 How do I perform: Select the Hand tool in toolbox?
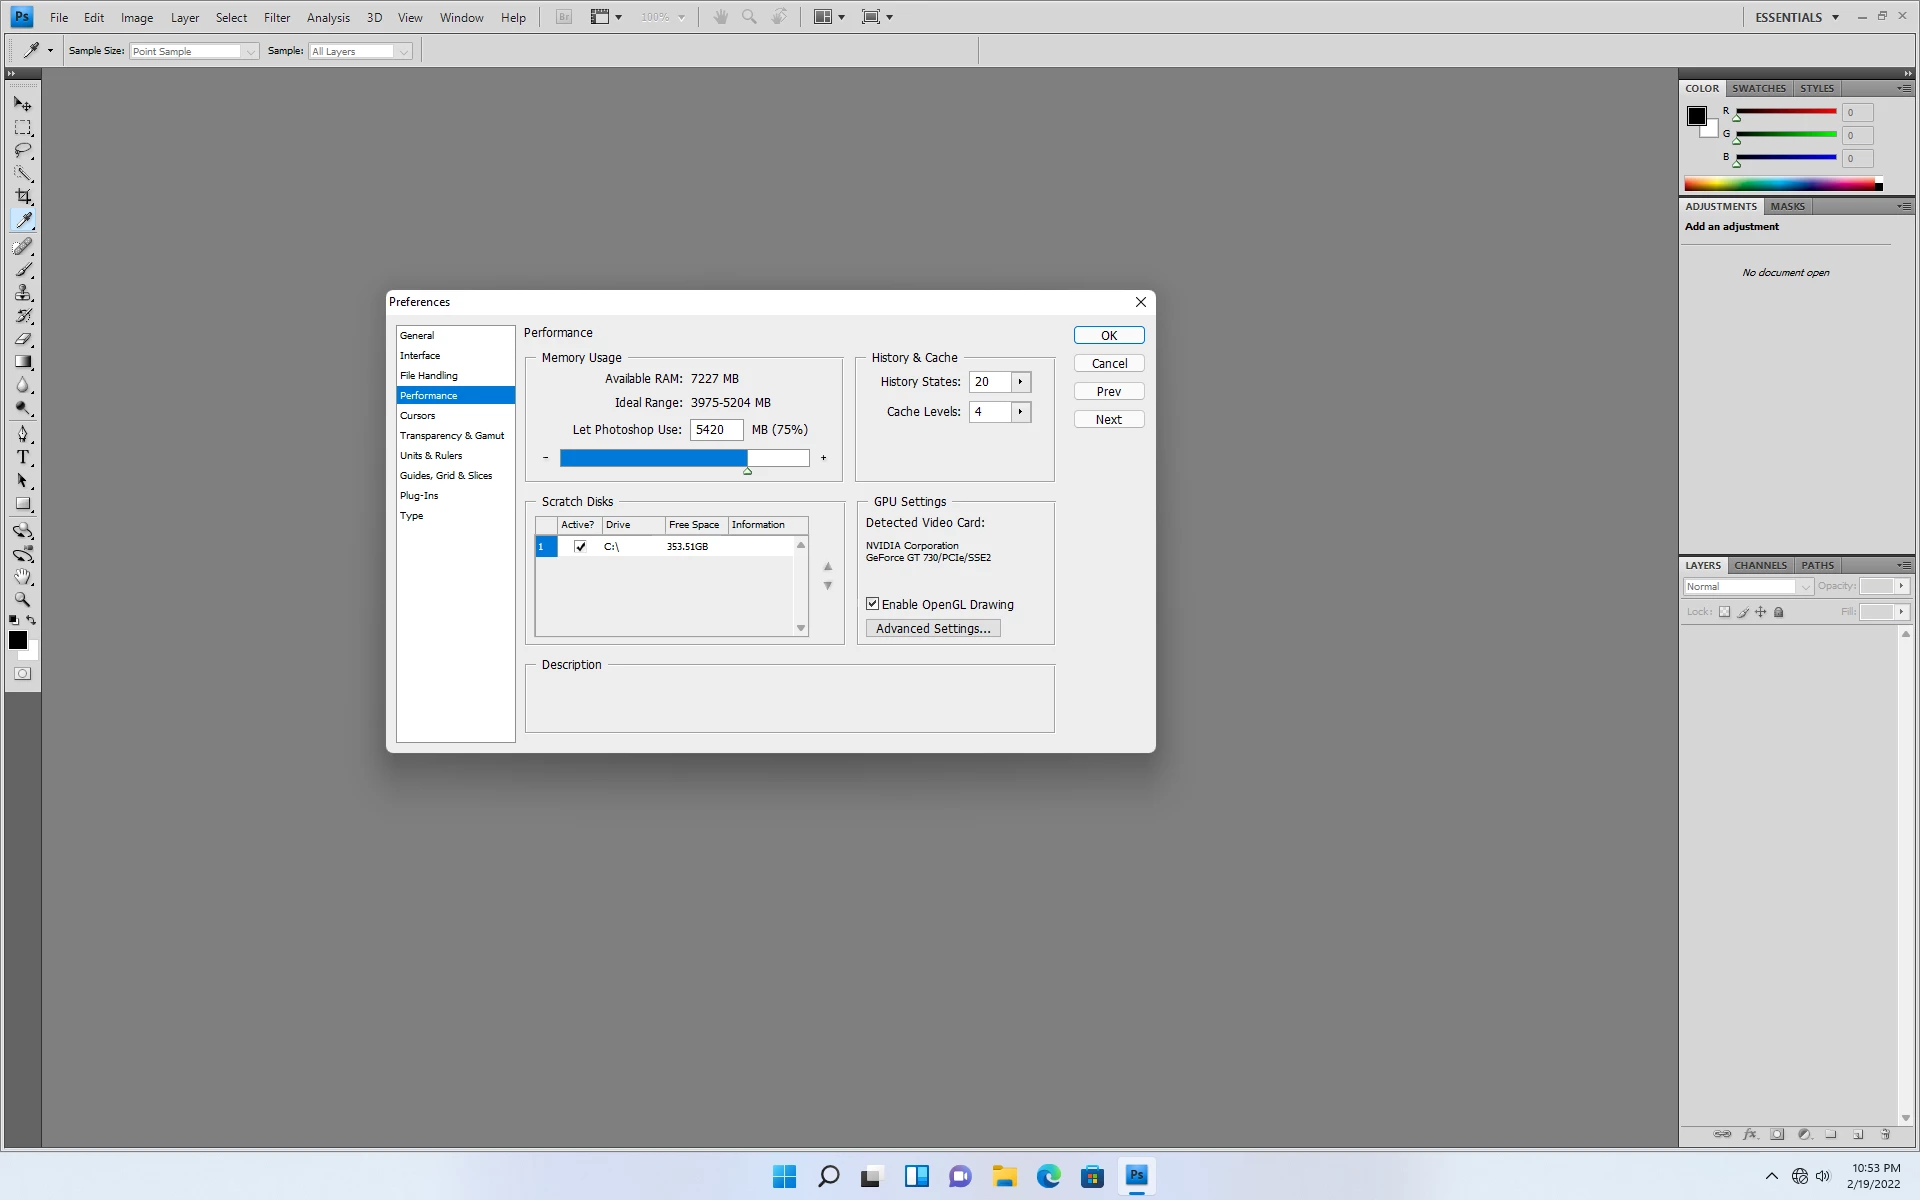coord(23,577)
